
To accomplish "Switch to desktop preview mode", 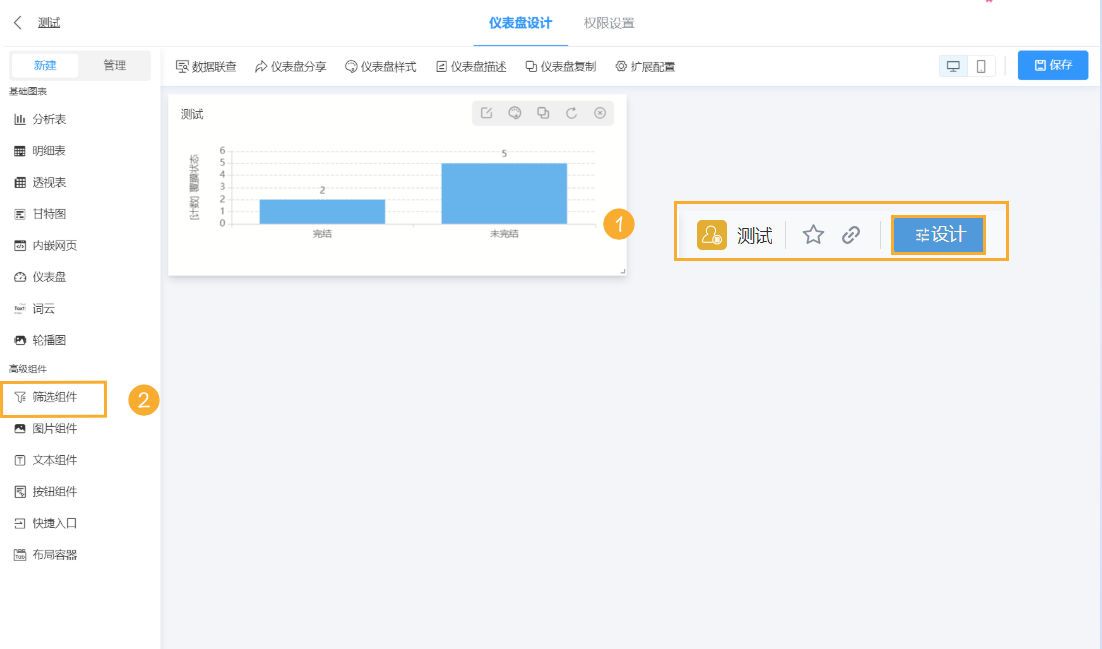I will click(953, 64).
